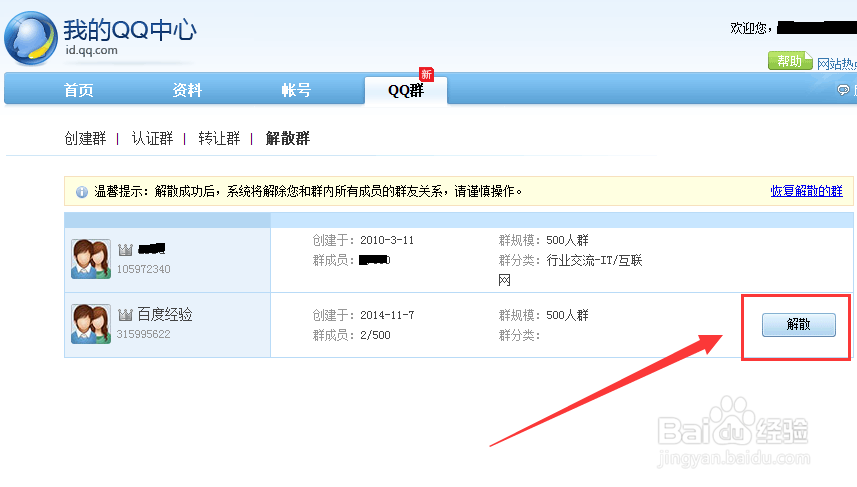Viewport: 857px width, 487px height.
Task: Click the 解散 button for 百度经验 group
Action: click(x=799, y=325)
